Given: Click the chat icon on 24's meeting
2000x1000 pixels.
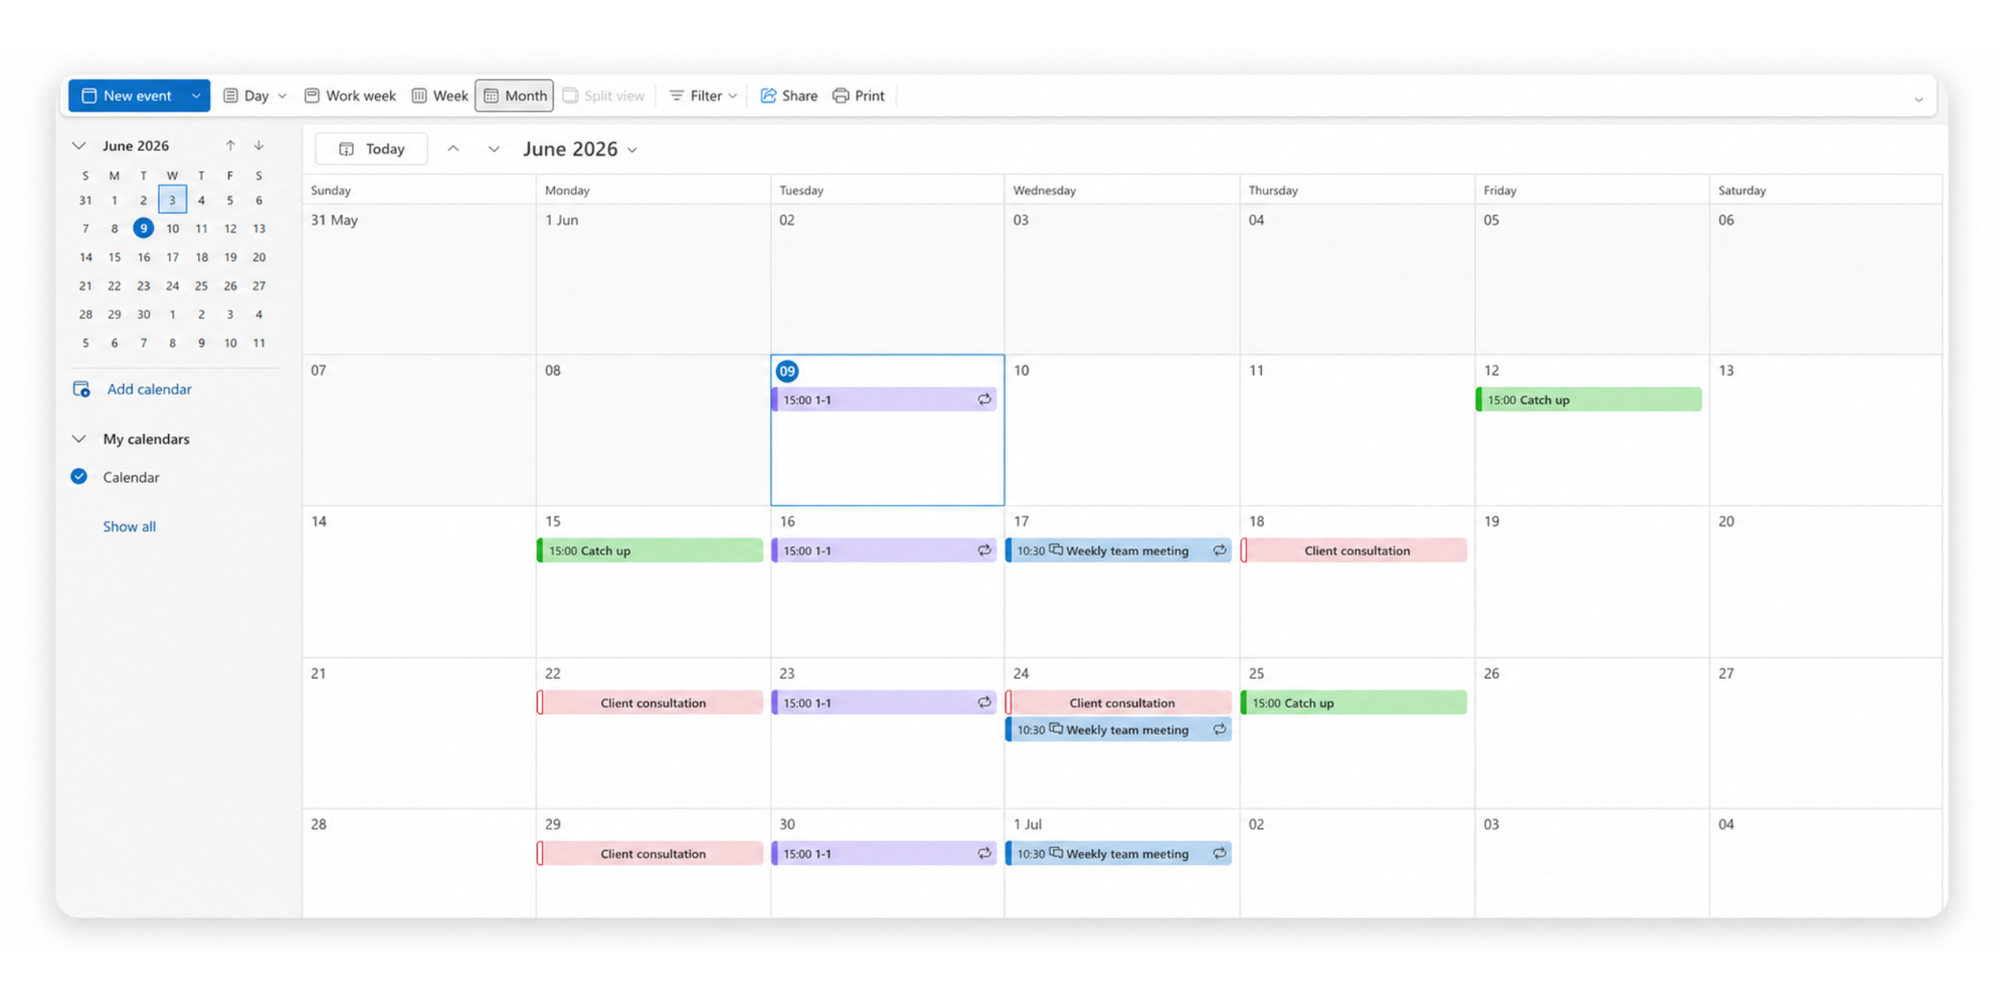Looking at the screenshot, I should pos(1056,729).
